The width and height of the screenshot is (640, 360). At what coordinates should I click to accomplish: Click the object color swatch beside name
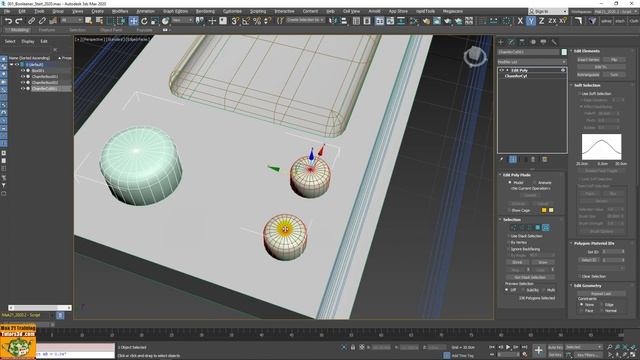click(x=564, y=52)
